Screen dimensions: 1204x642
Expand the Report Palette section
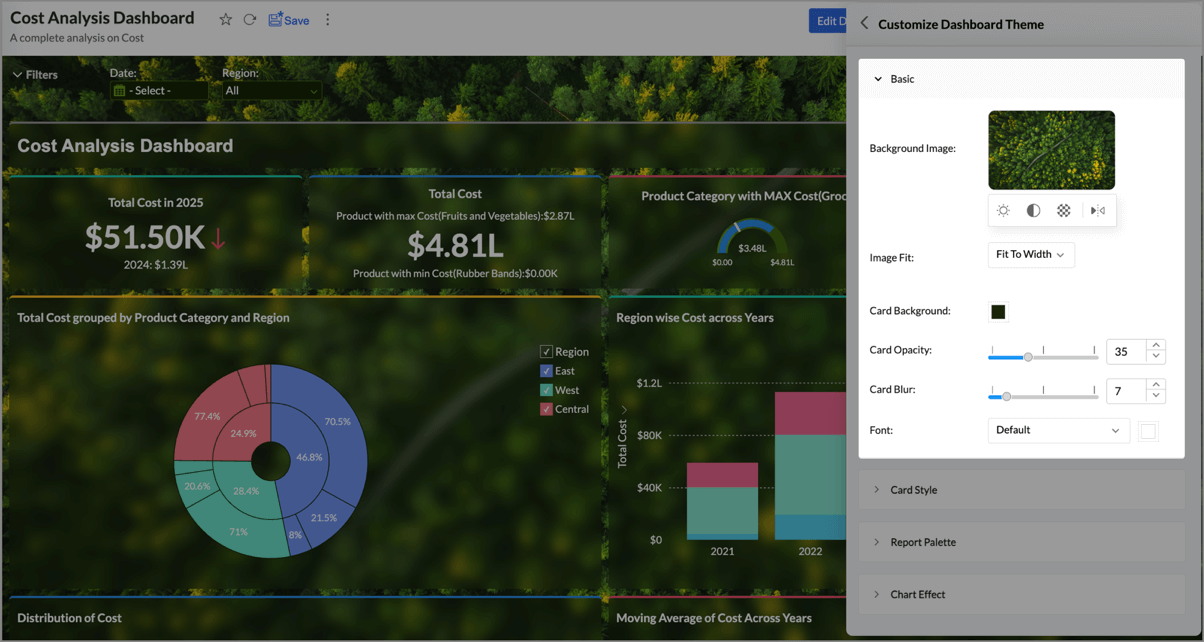[x=922, y=542]
